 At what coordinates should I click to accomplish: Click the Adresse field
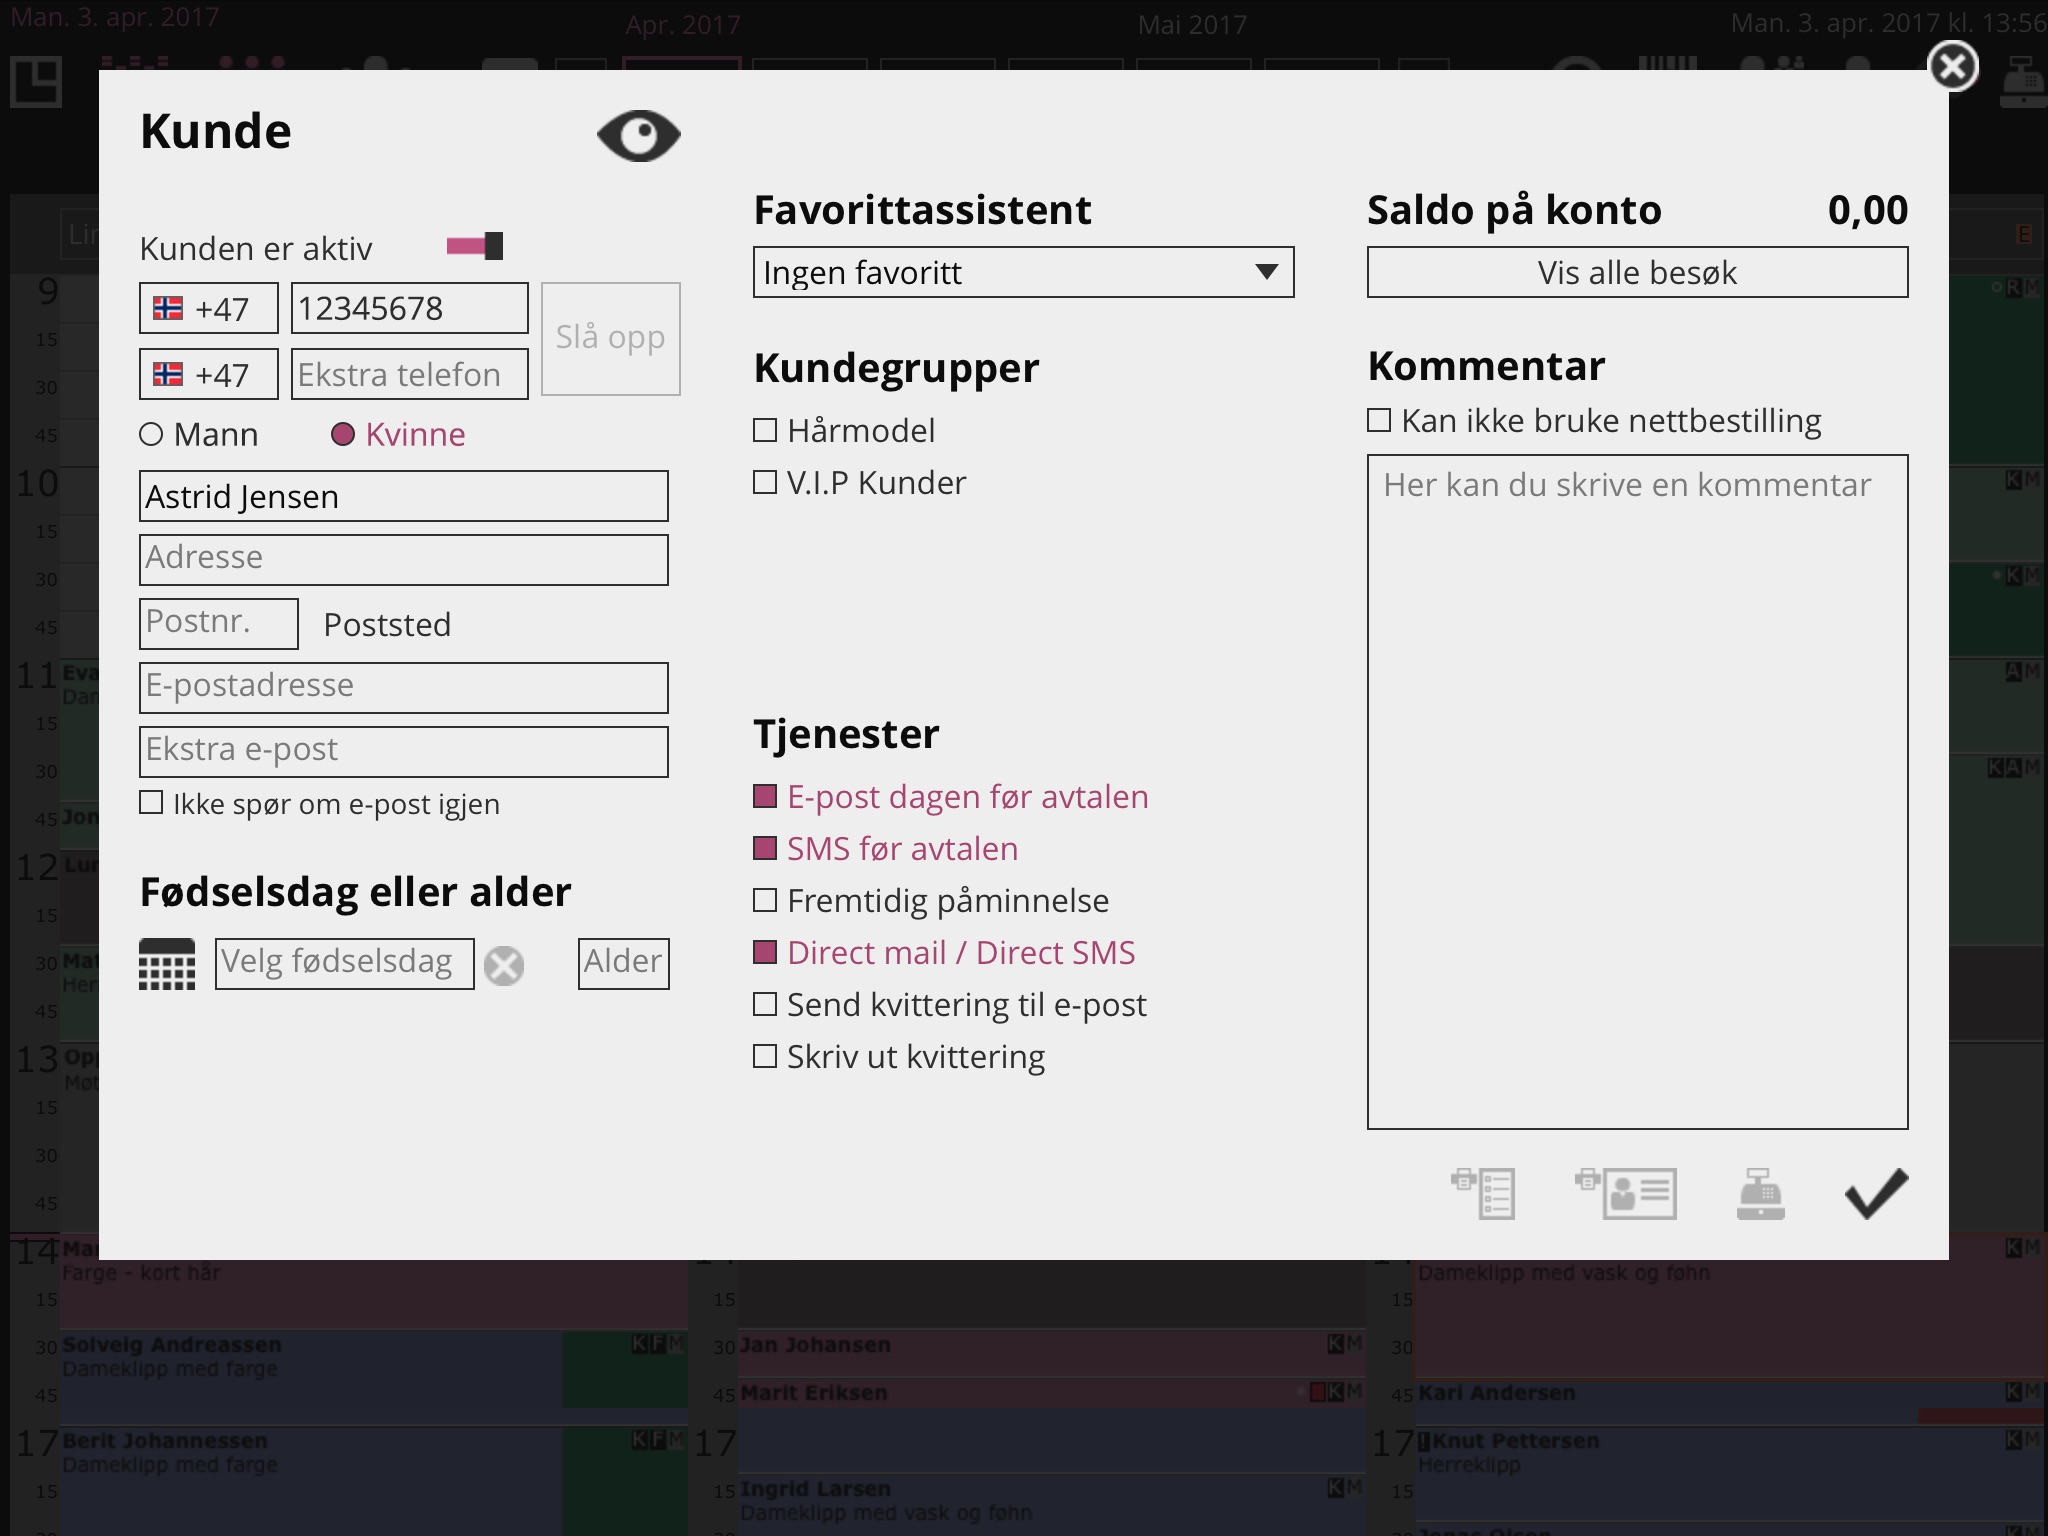click(403, 560)
